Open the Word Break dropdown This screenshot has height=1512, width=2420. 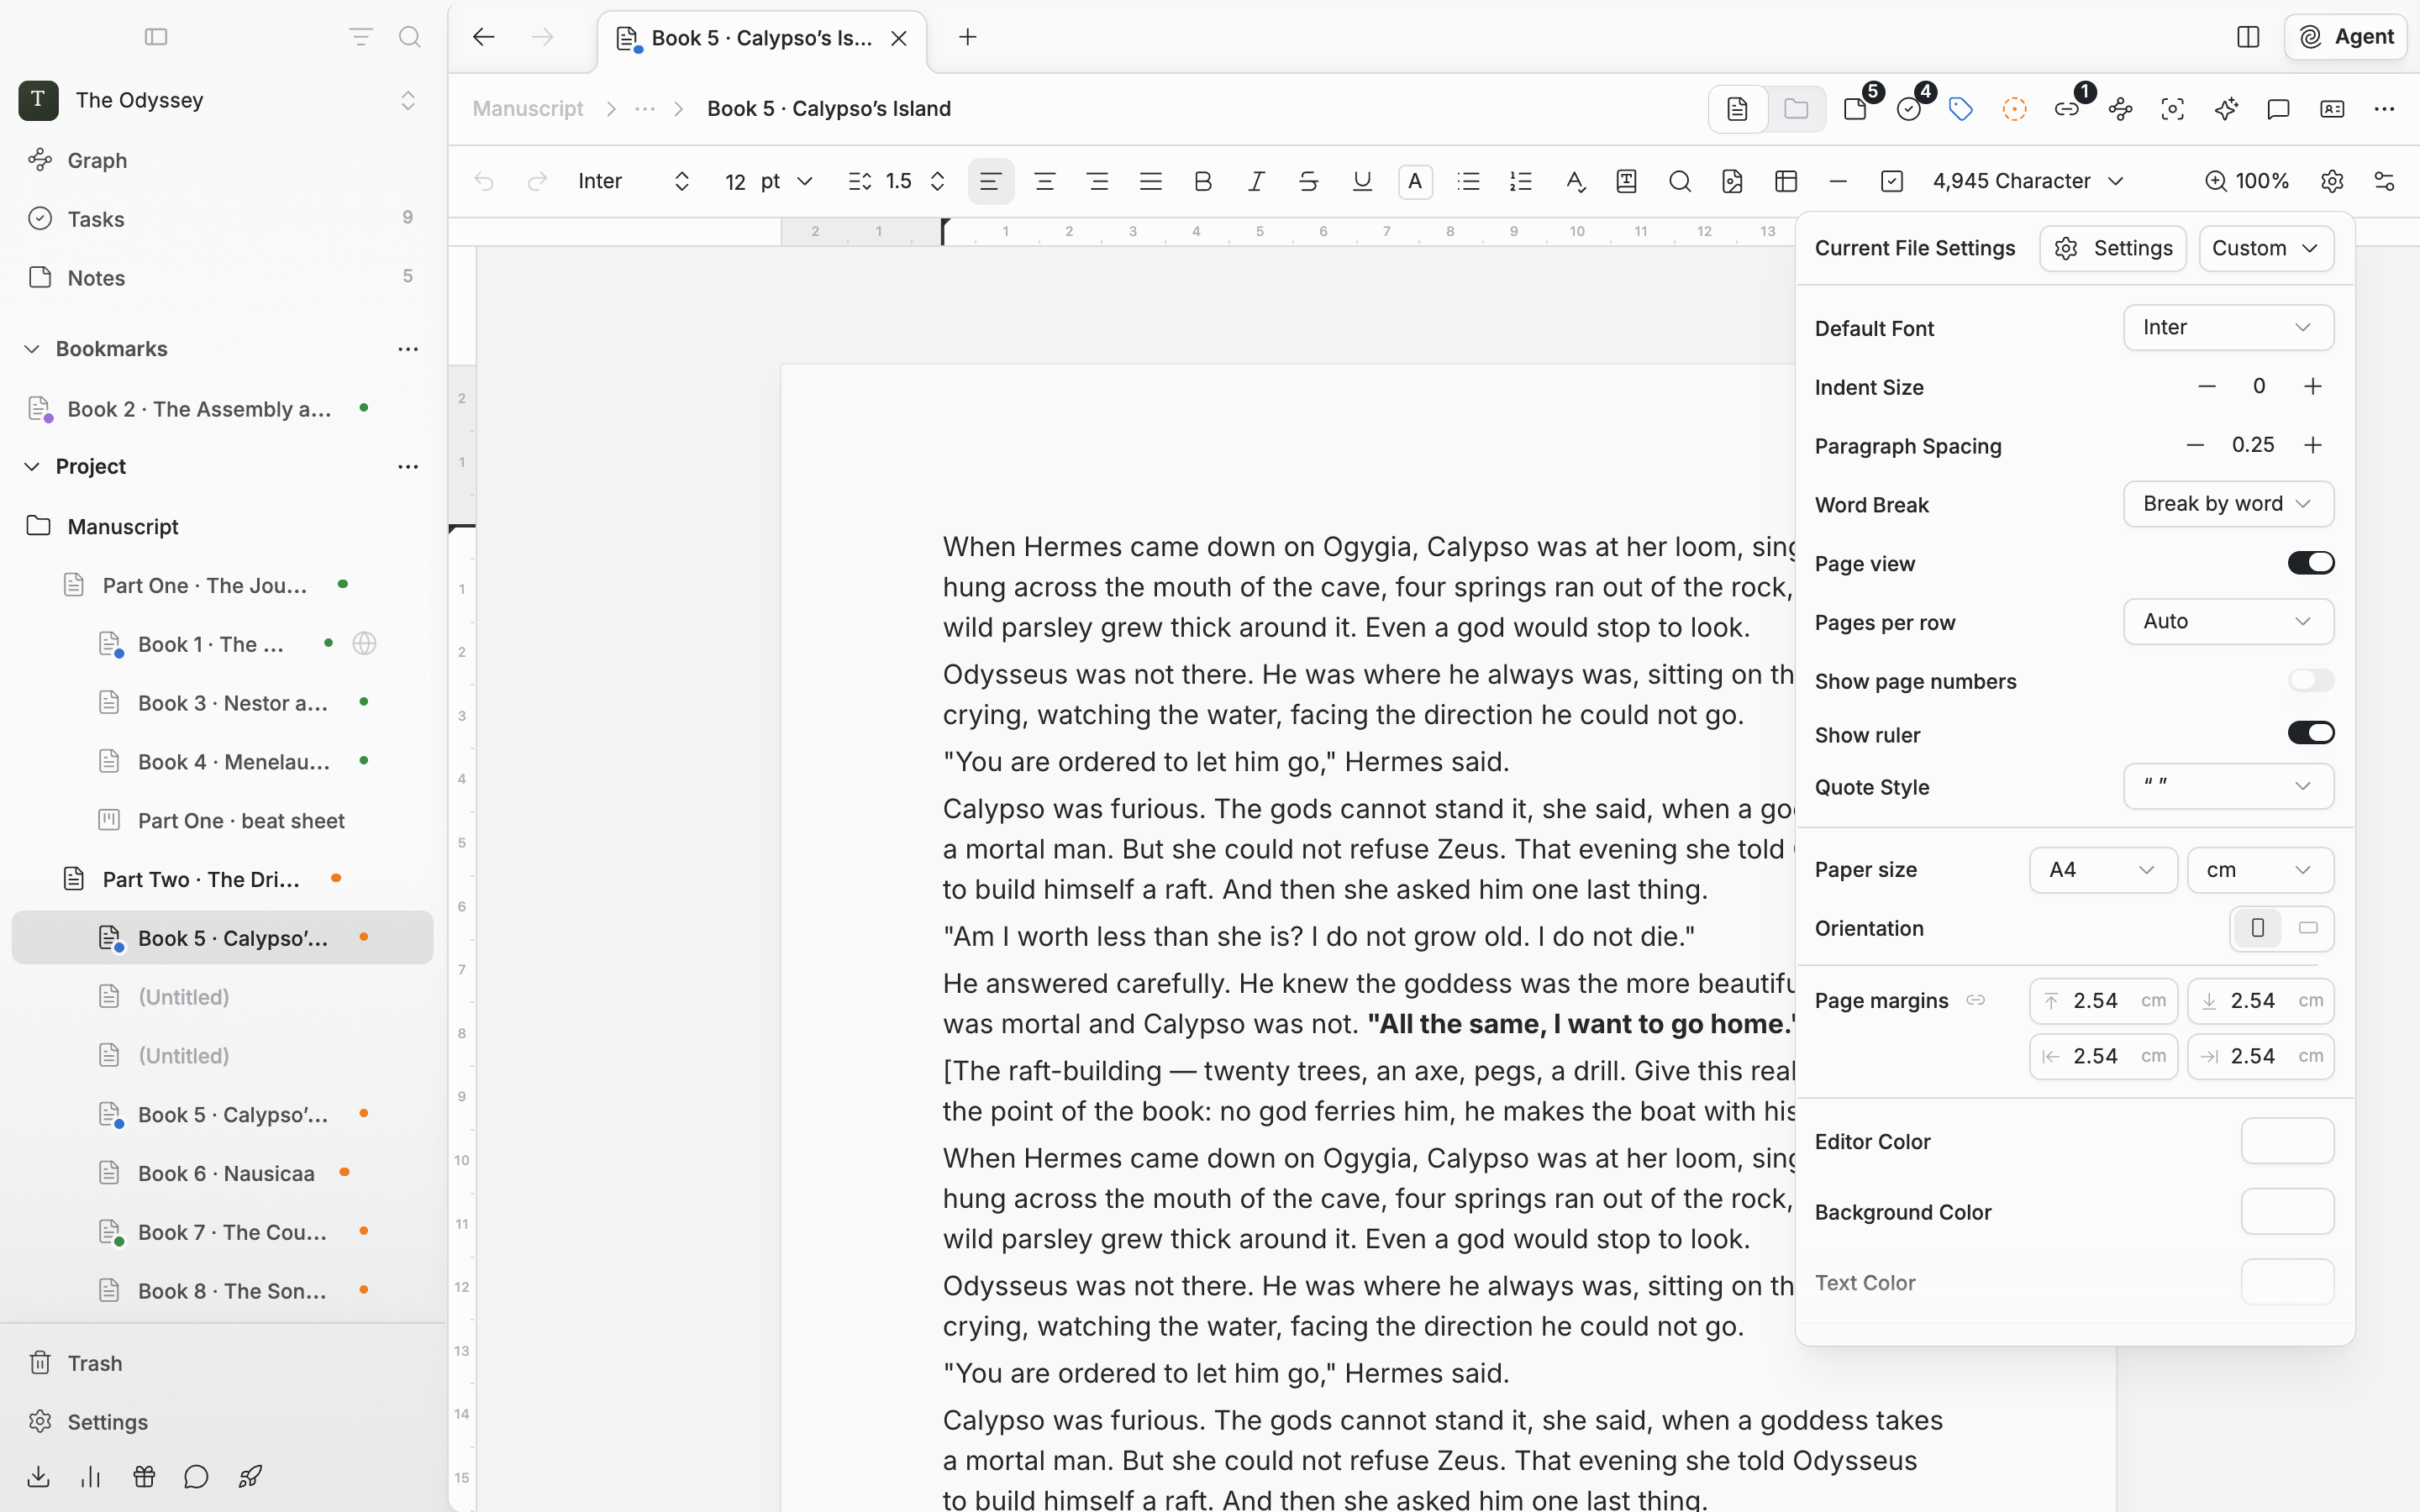[2228, 504]
